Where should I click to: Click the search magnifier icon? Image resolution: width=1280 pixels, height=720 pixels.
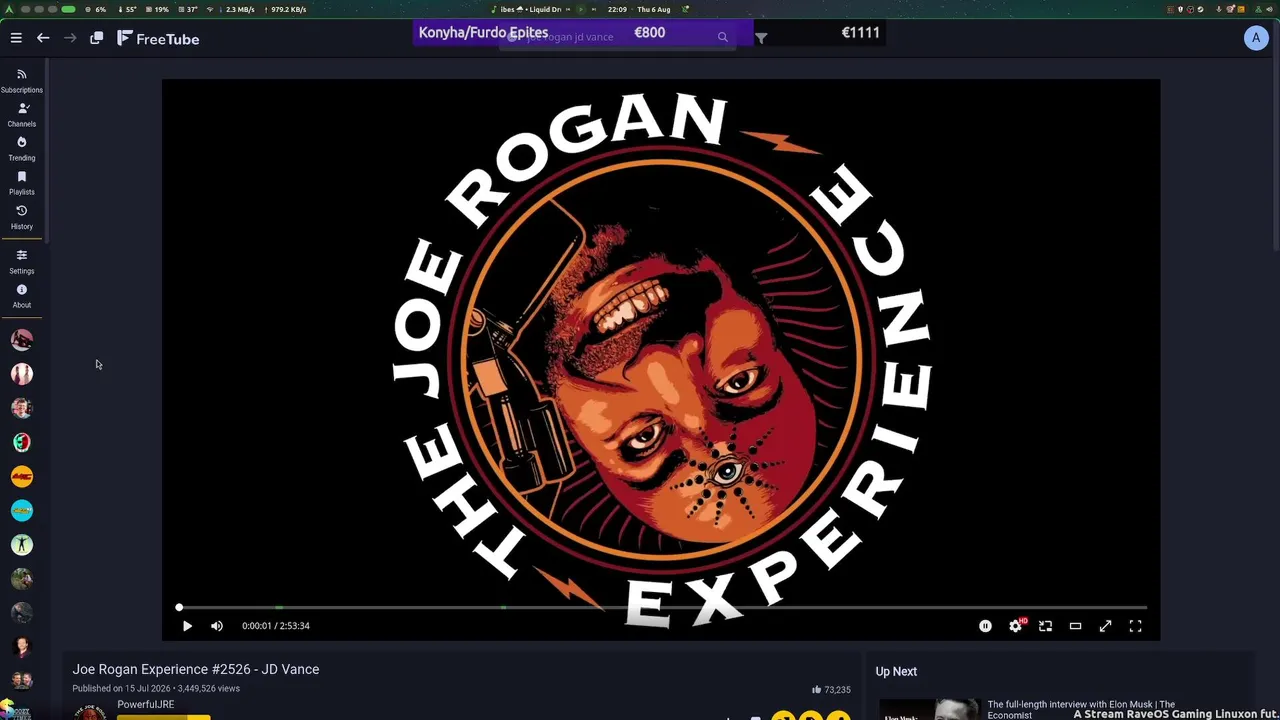[723, 37]
